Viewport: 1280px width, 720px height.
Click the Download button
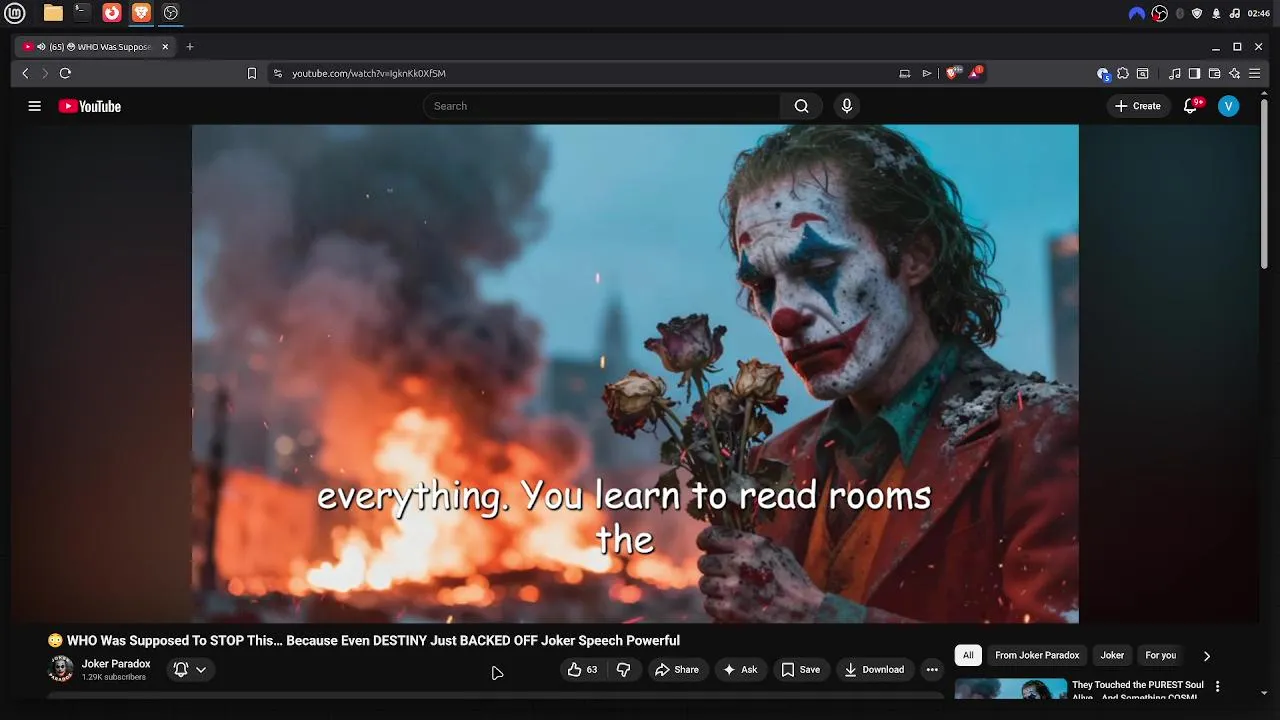(x=874, y=670)
